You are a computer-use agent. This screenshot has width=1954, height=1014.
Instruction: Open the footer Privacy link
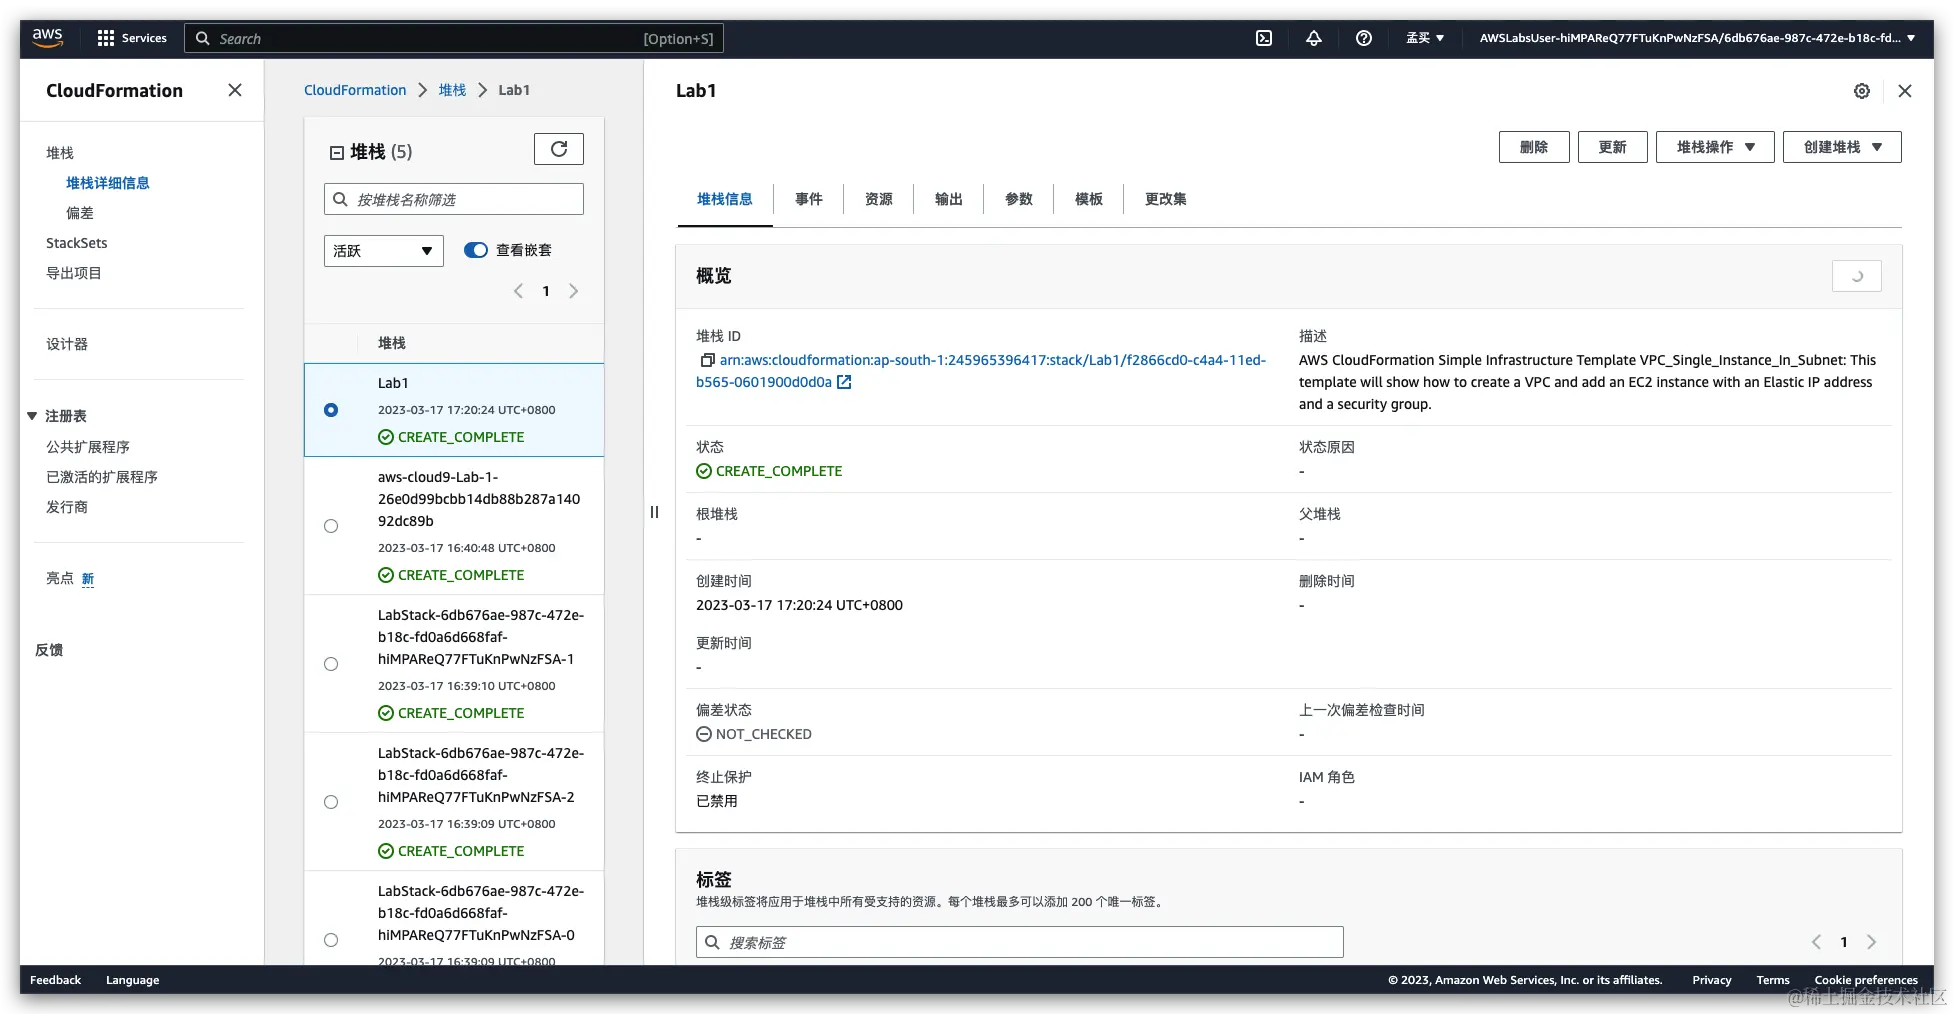tap(1712, 980)
